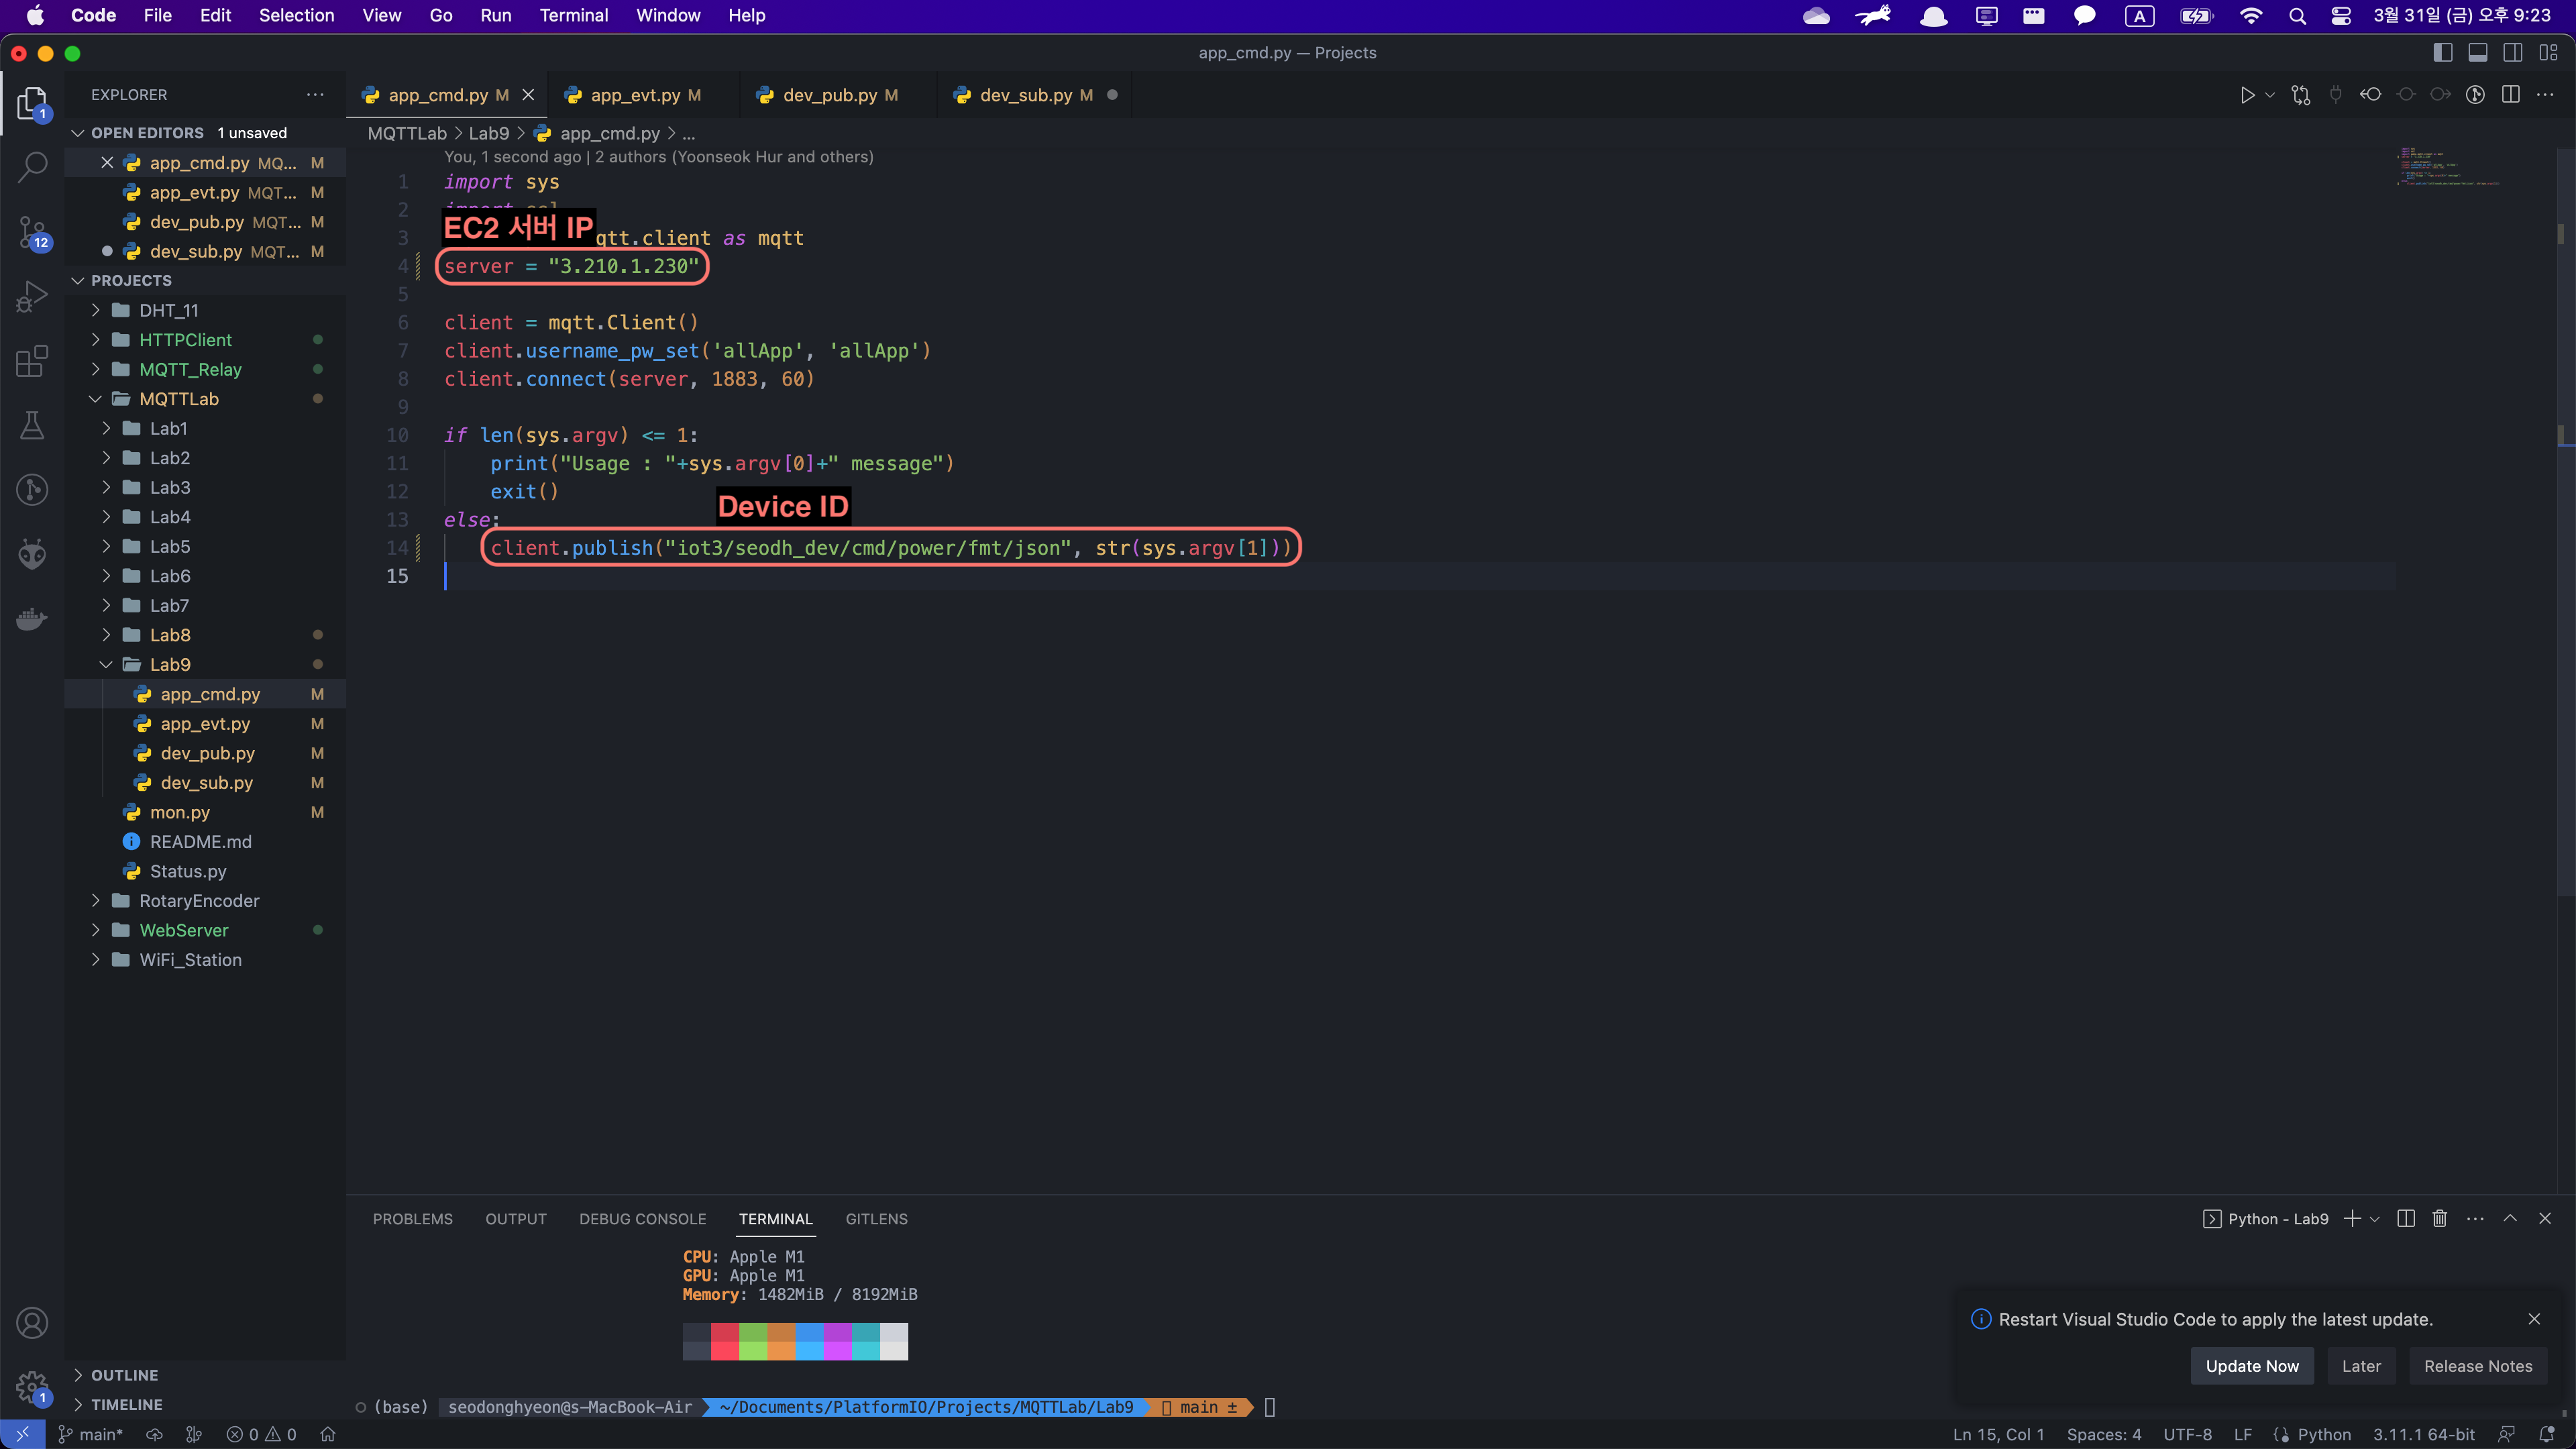The width and height of the screenshot is (2576, 1449).
Task: Click the Release Notes button
Action: pyautogui.click(x=2477, y=1366)
